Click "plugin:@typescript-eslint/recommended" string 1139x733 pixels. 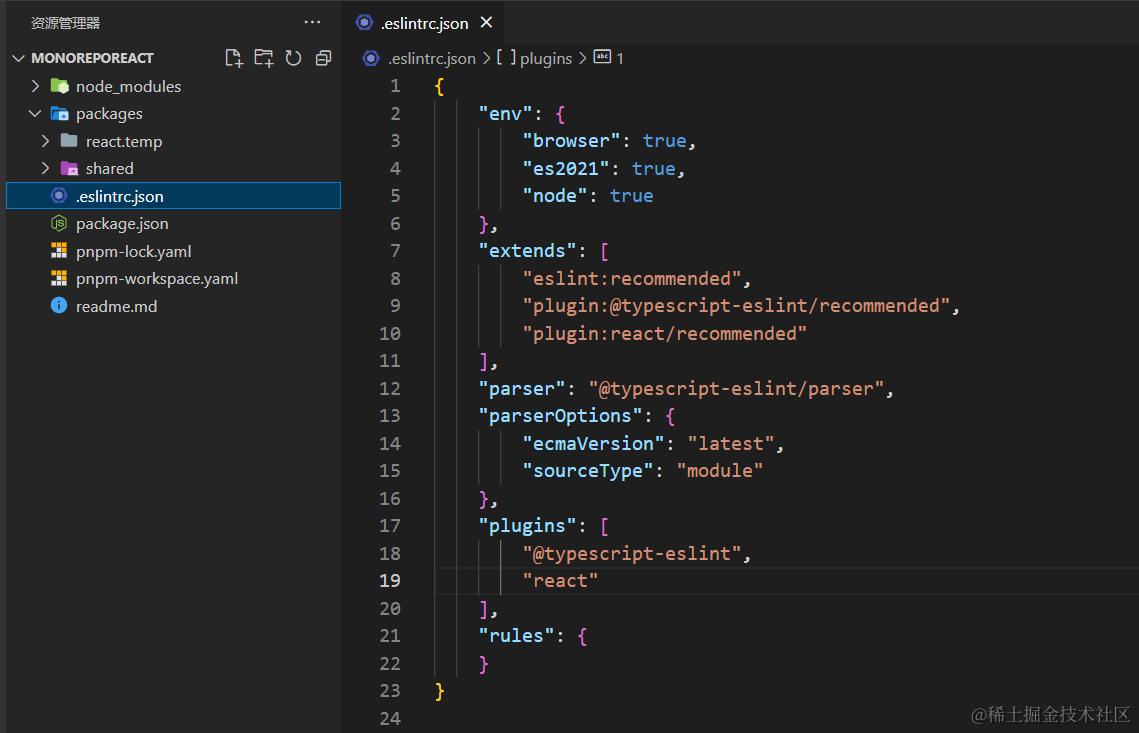coord(736,306)
